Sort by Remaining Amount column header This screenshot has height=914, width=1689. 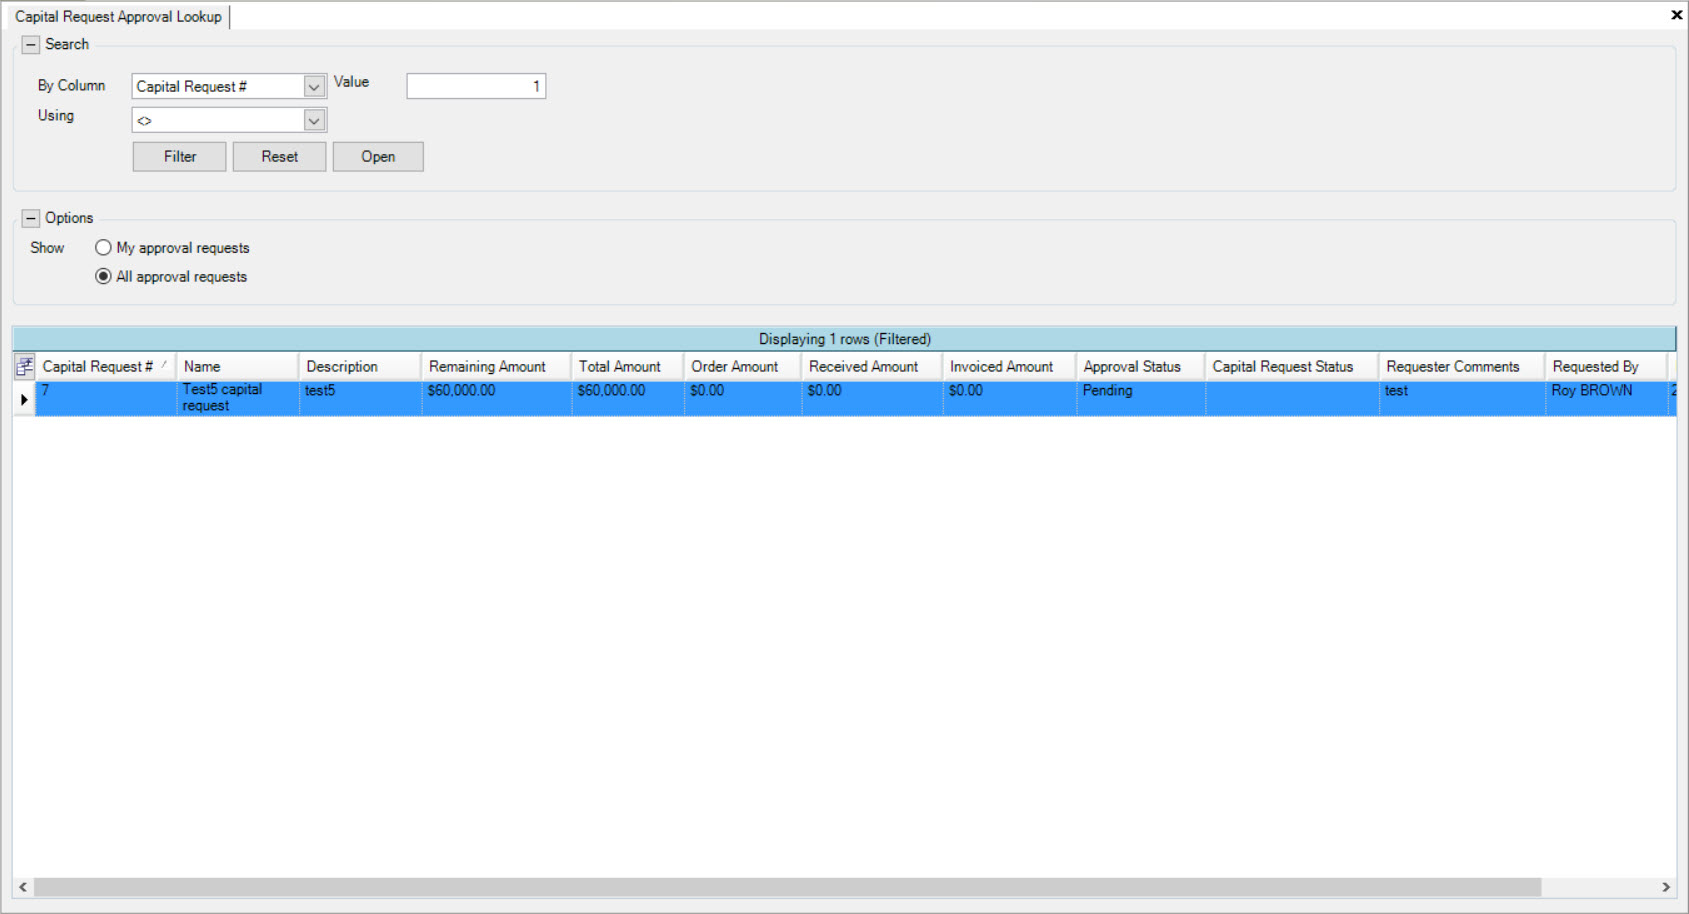497,366
